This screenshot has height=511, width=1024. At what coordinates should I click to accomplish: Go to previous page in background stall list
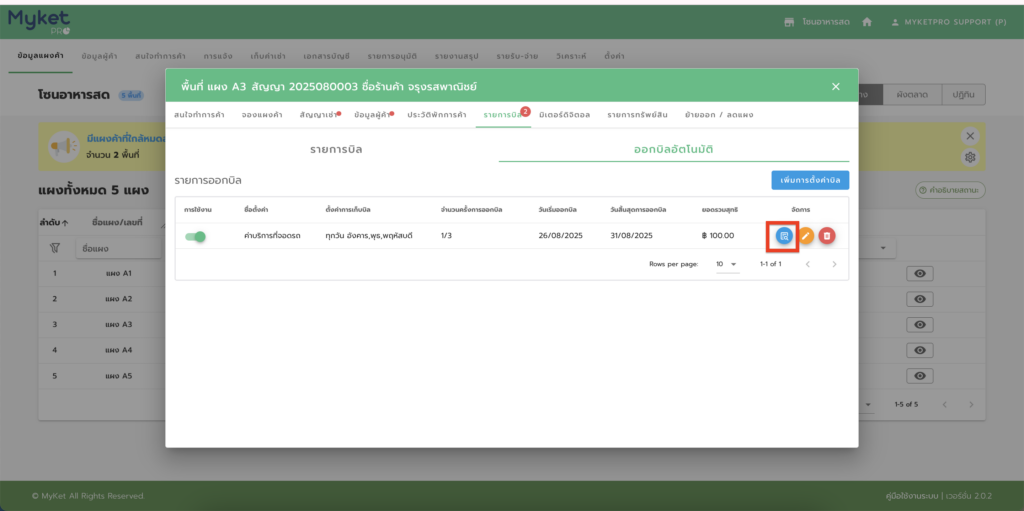[x=944, y=404]
